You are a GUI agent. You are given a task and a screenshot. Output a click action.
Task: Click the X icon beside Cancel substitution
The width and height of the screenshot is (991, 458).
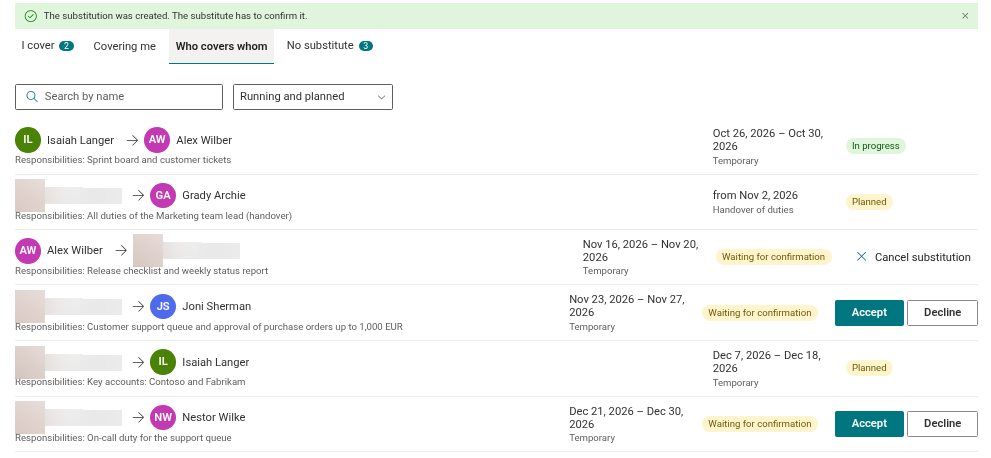click(861, 256)
